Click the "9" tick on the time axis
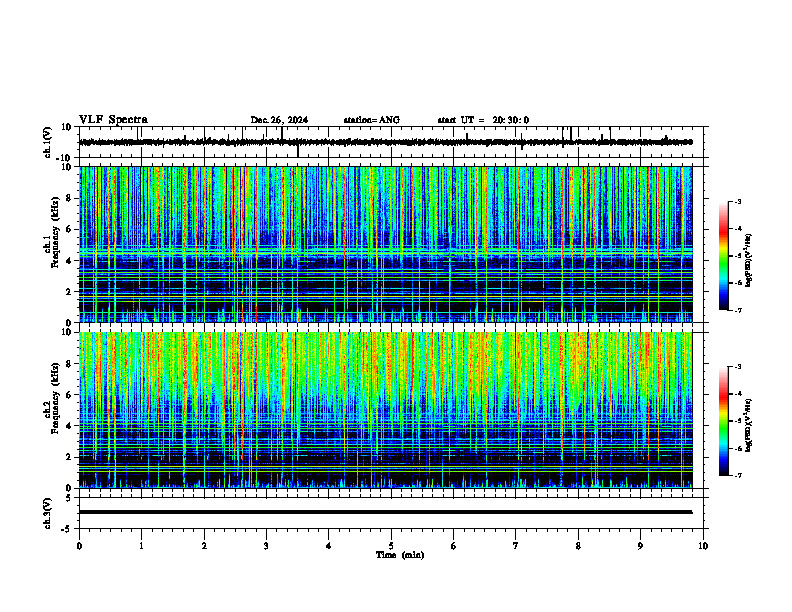The image size is (792, 612). (x=640, y=546)
